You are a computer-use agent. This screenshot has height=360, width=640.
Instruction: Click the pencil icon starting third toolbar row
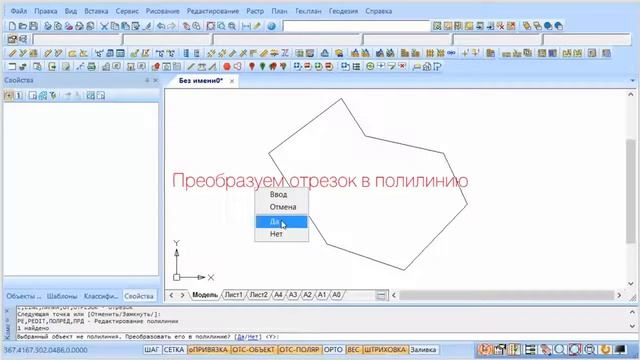pyautogui.click(x=12, y=53)
